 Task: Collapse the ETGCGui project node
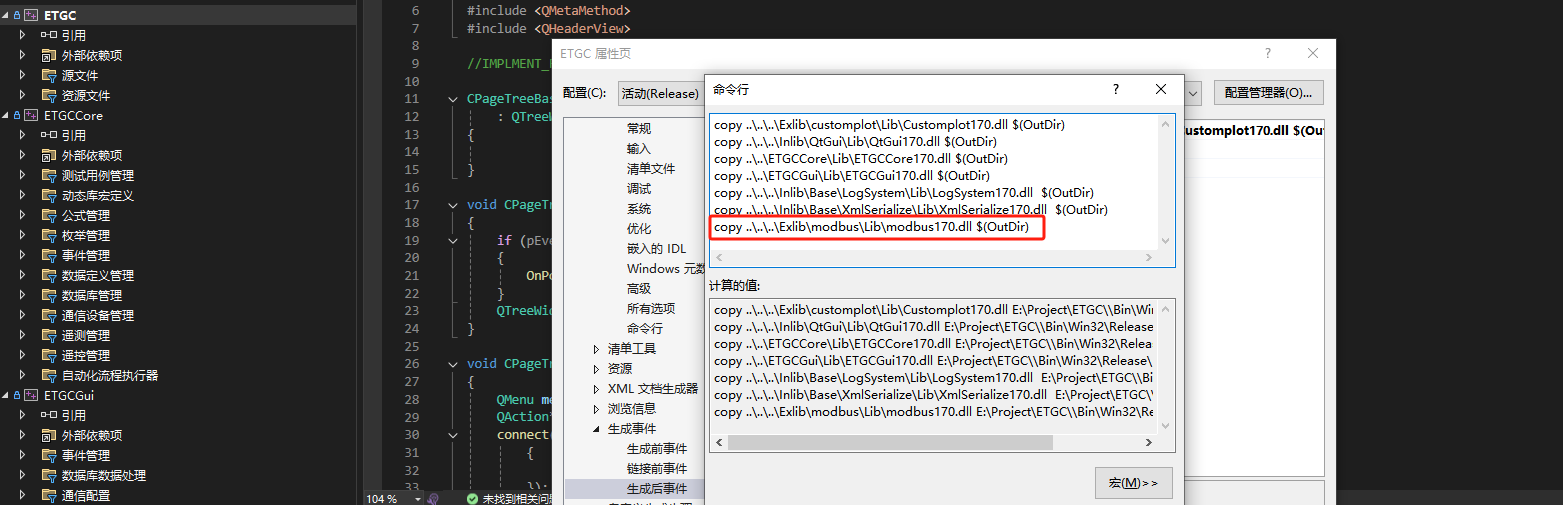(x=5, y=395)
